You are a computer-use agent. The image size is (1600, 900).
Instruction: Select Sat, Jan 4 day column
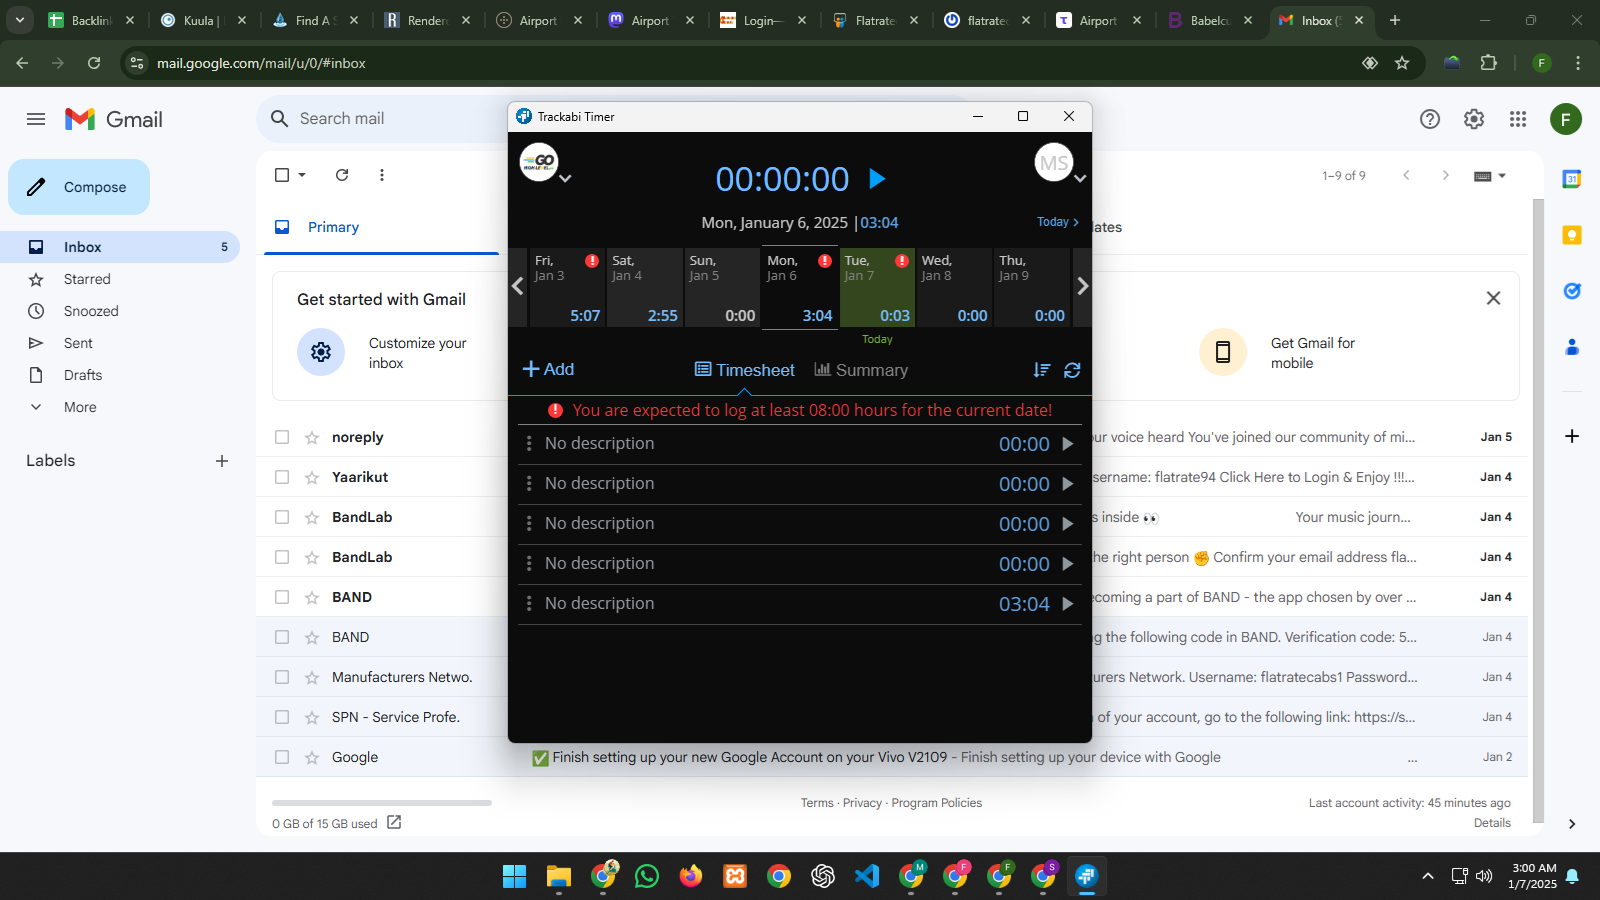pos(644,288)
